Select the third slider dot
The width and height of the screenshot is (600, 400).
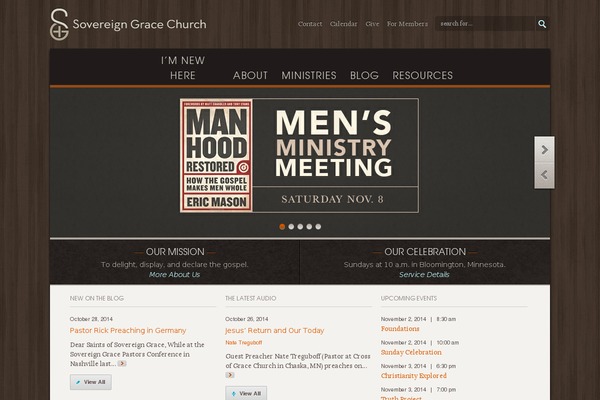click(300, 227)
